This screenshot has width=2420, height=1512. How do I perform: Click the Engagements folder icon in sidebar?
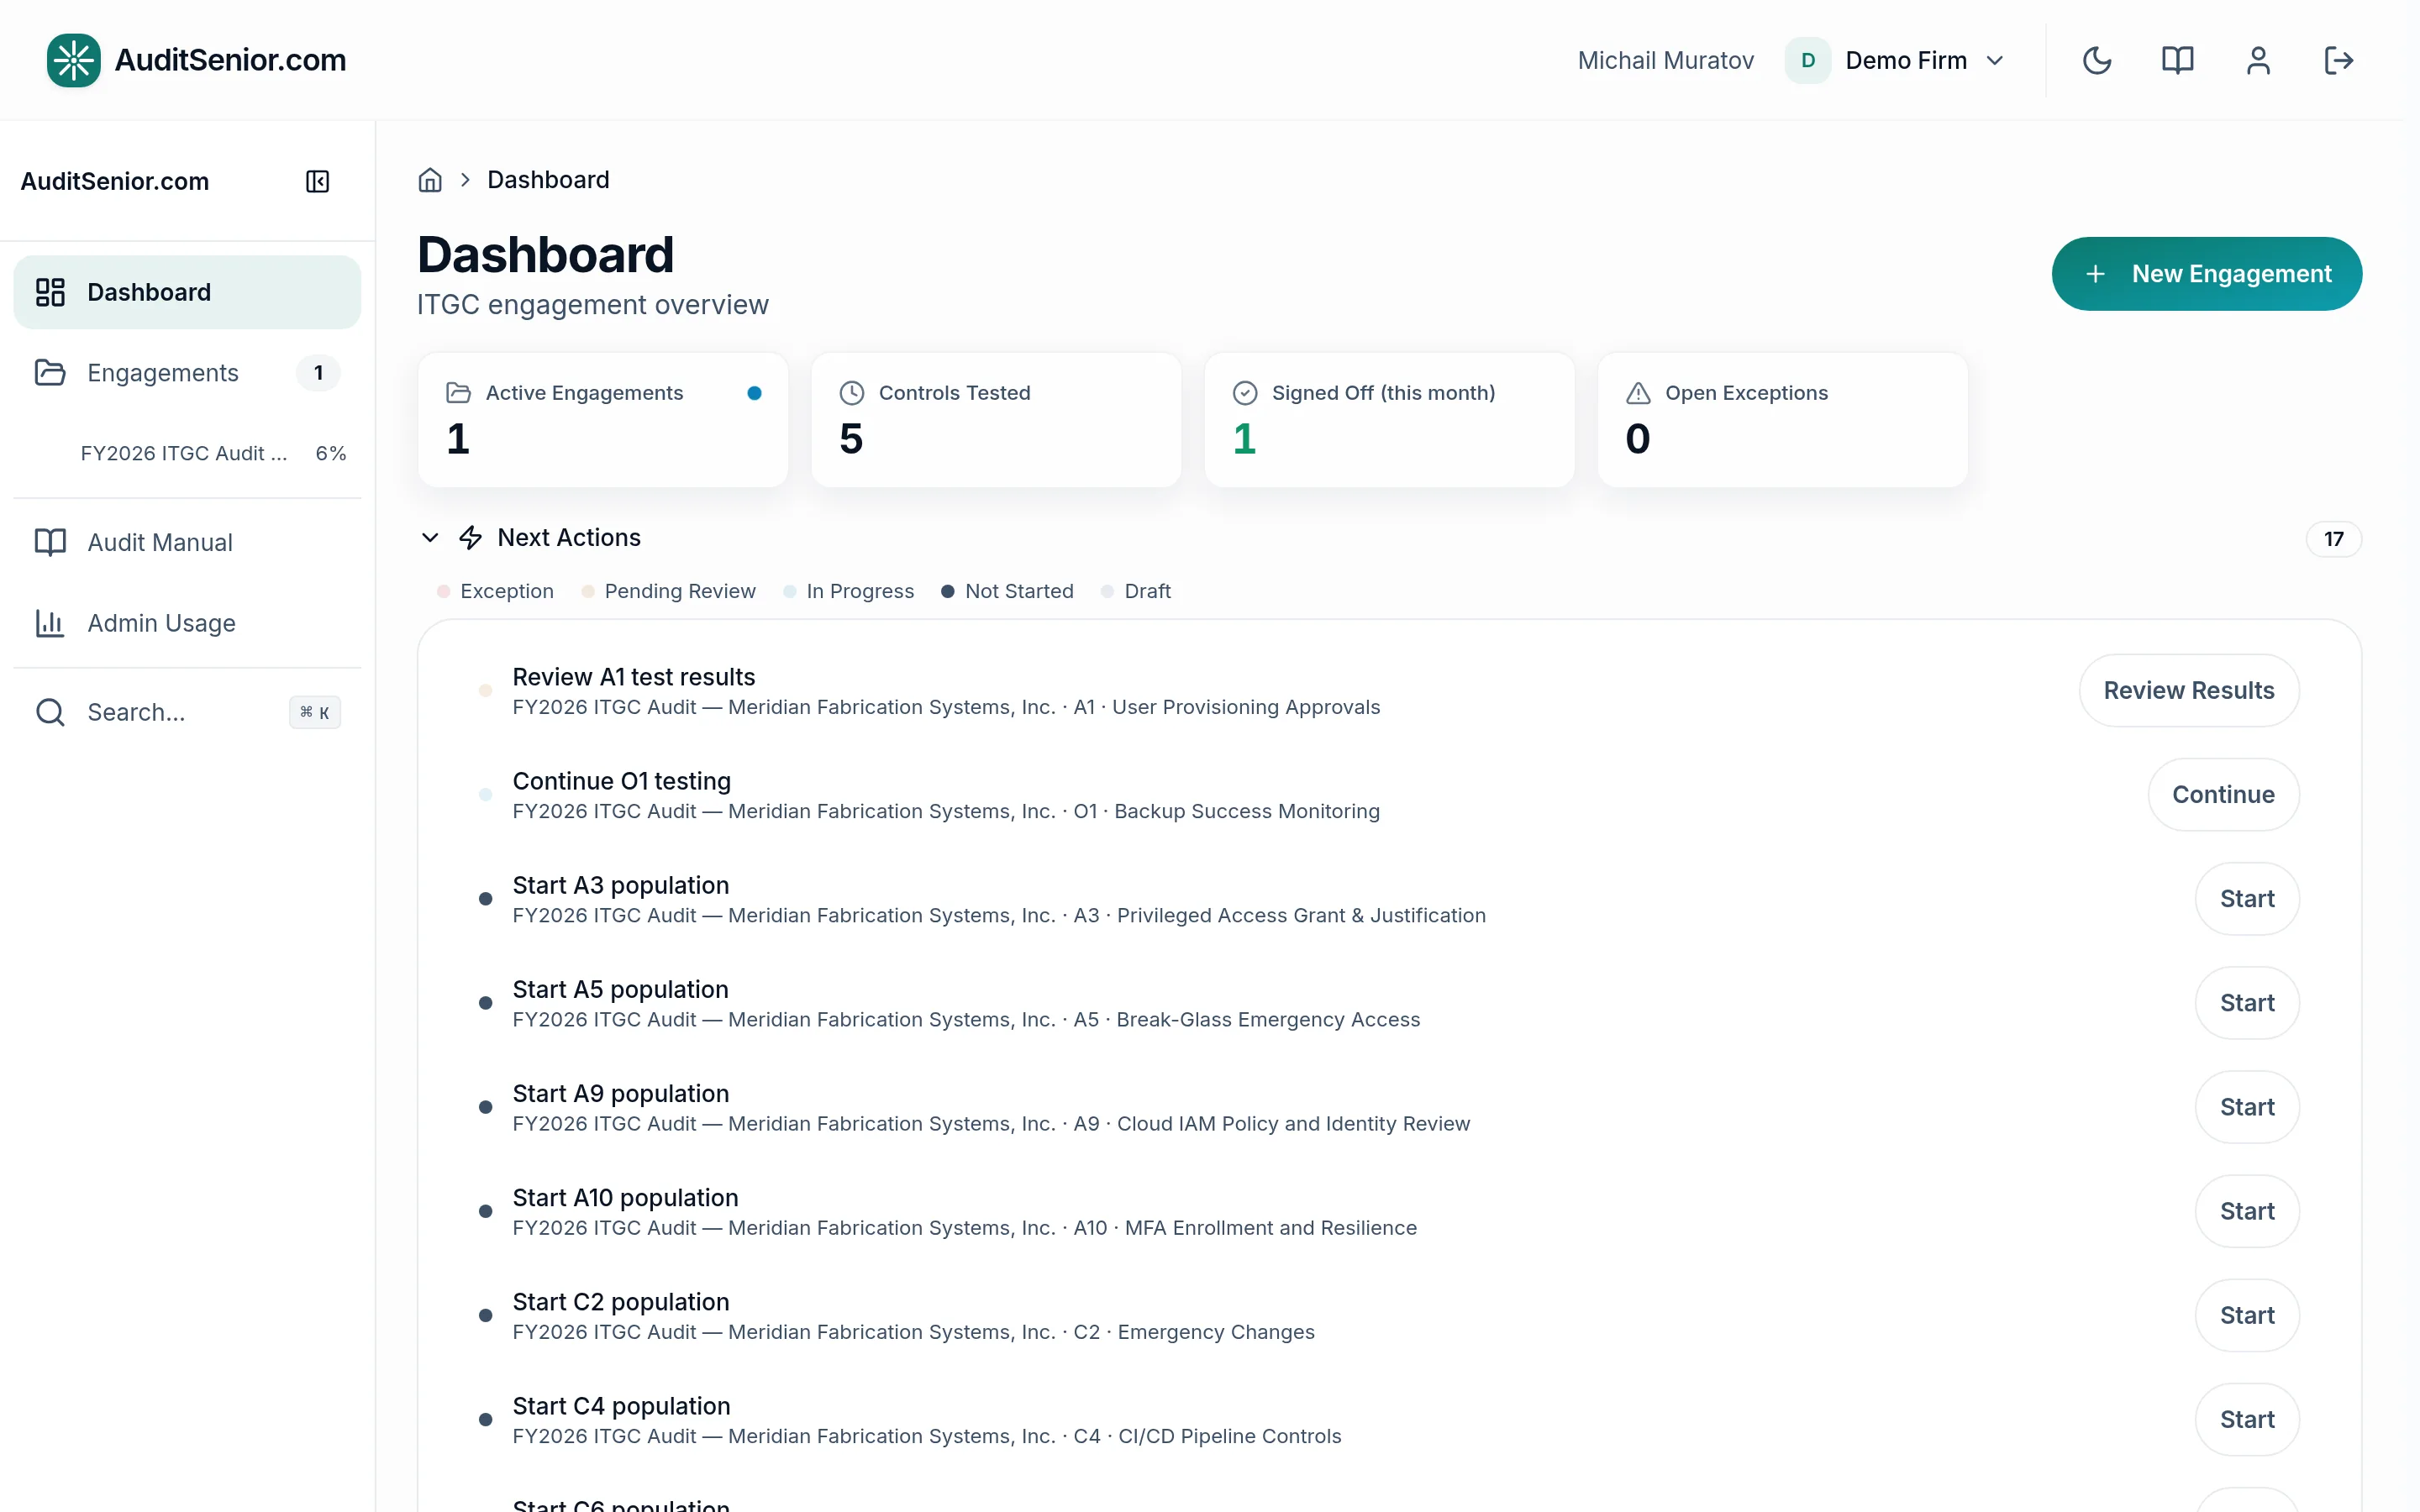[50, 373]
